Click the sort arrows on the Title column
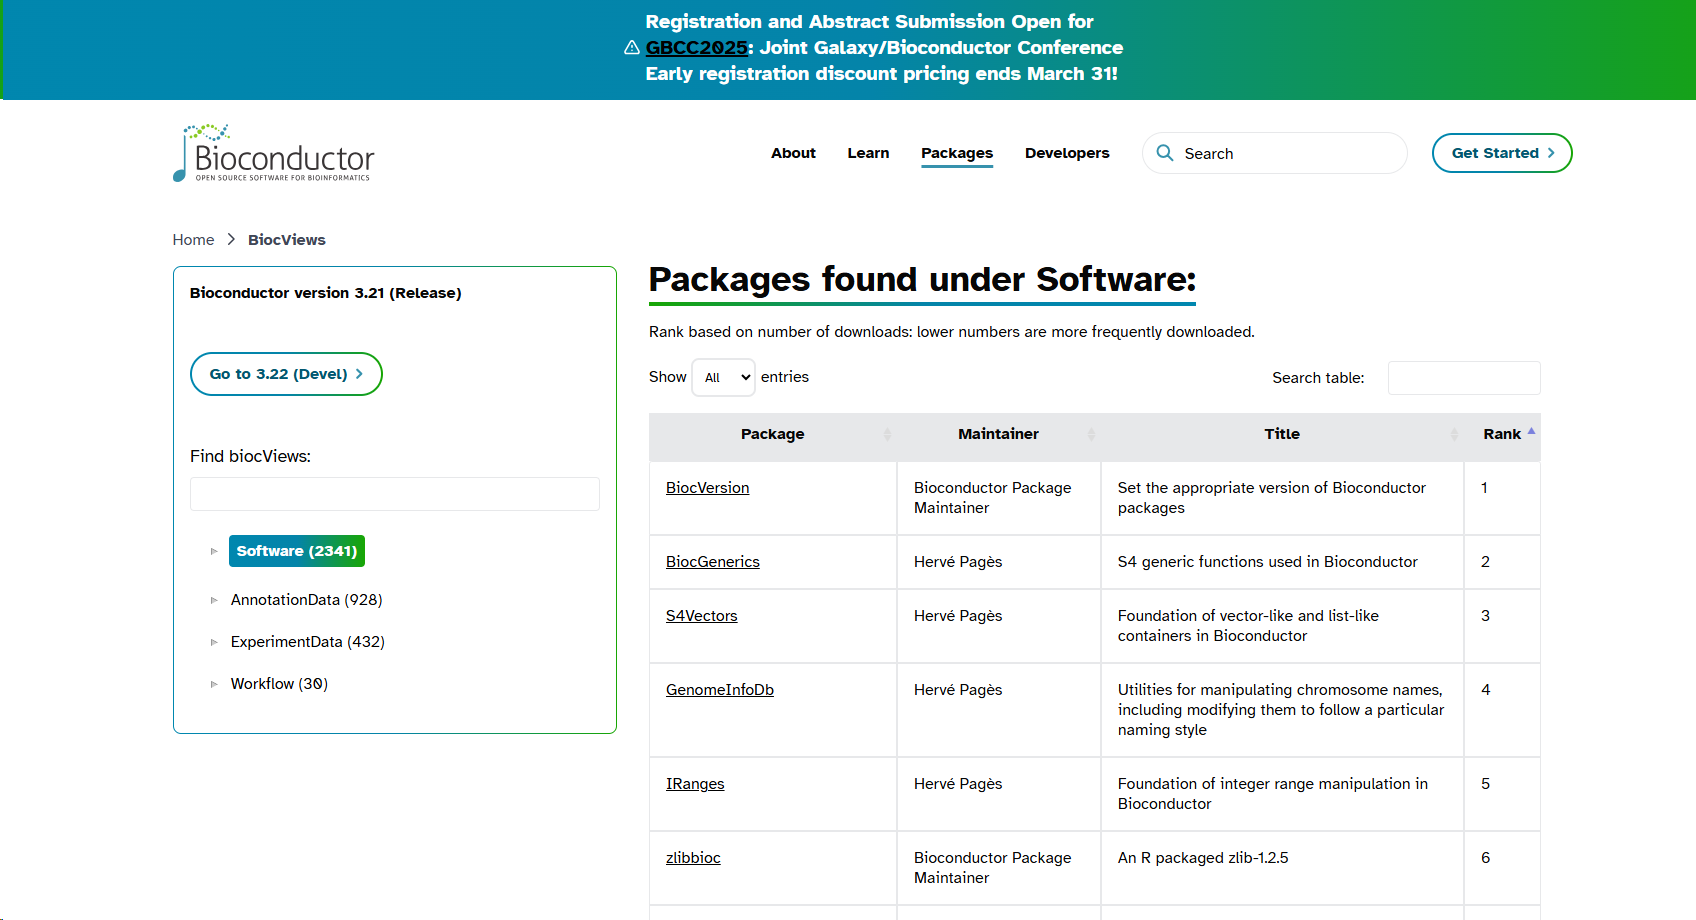Screen dimensions: 1696x920 coord(1454,434)
